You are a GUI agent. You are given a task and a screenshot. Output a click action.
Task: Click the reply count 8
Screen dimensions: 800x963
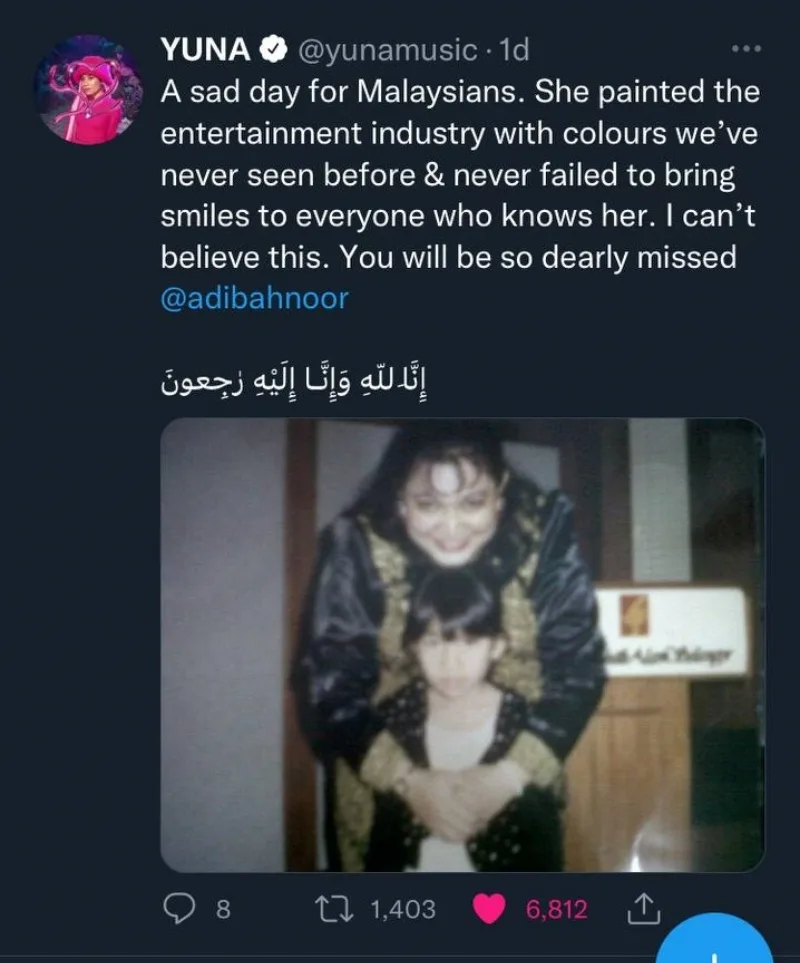click(x=223, y=910)
